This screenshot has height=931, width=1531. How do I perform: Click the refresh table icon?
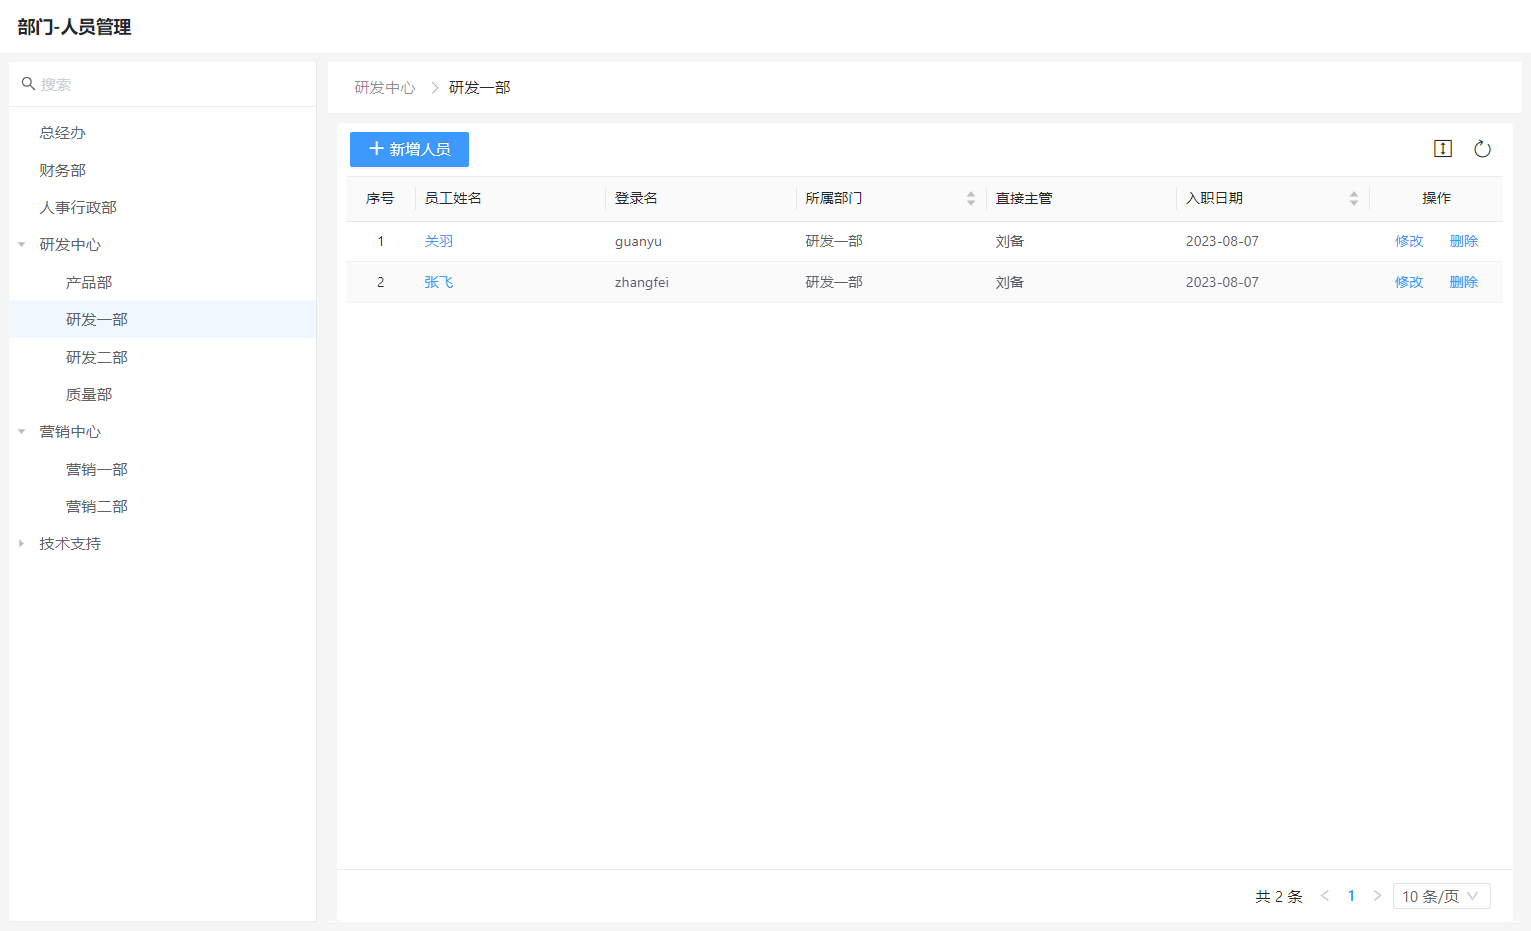click(1482, 149)
